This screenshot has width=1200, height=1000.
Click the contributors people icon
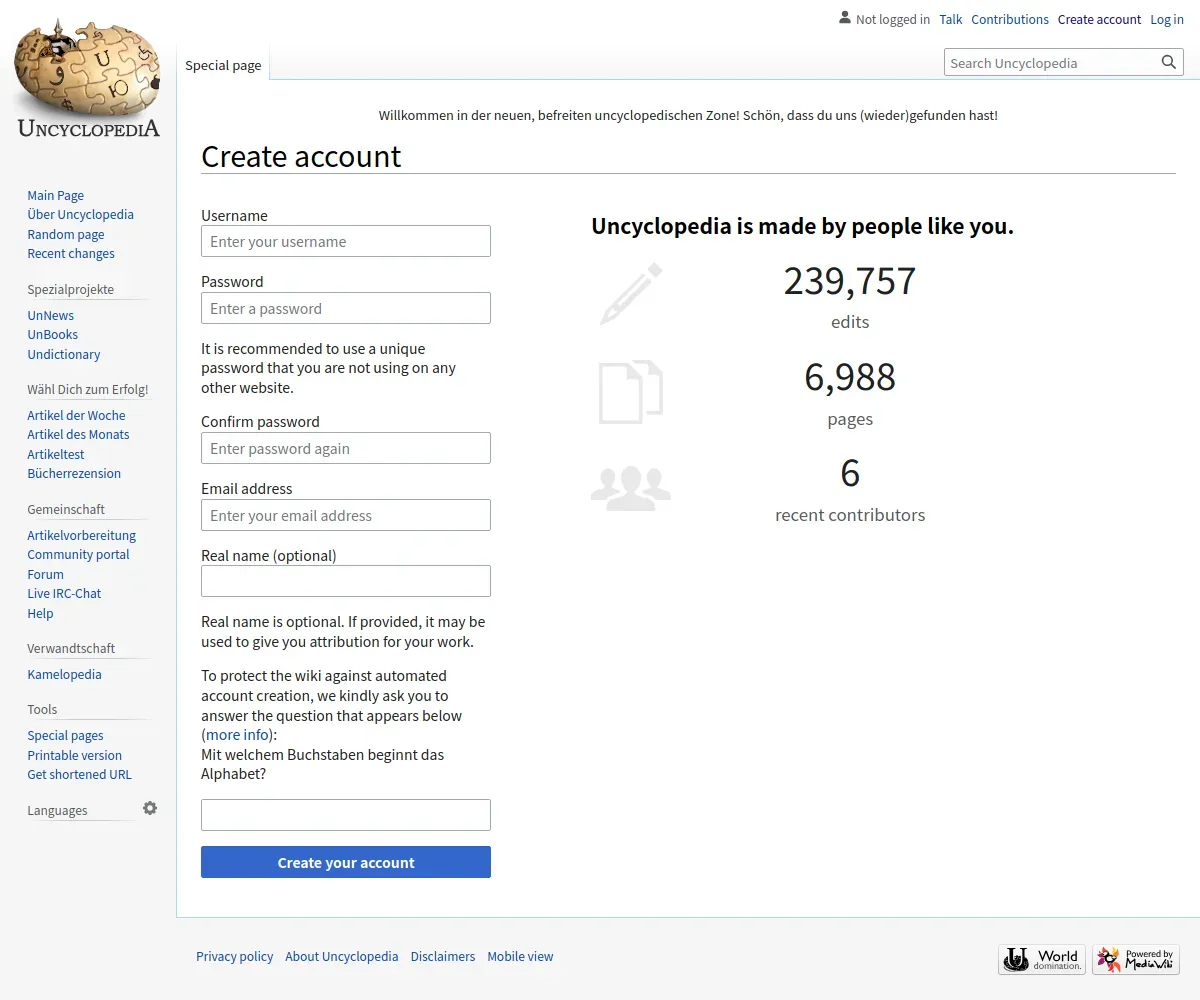(631, 488)
